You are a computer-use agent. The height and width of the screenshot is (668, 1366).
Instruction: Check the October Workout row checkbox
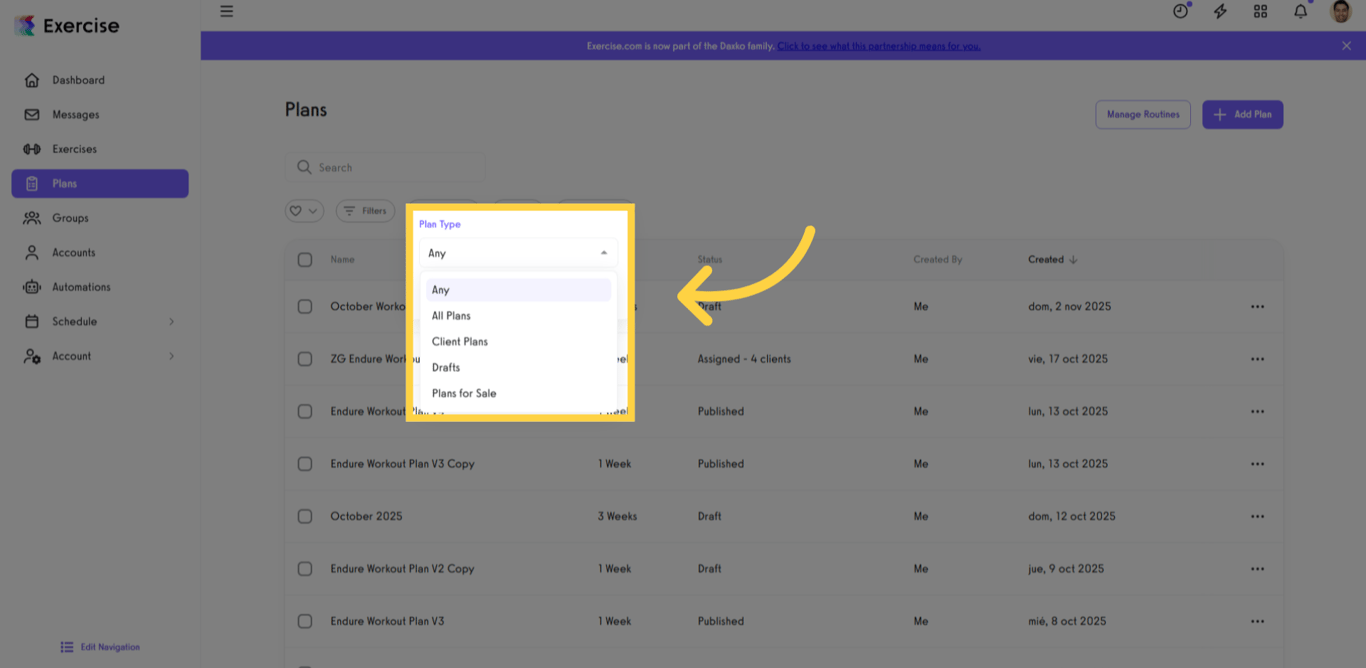305,307
